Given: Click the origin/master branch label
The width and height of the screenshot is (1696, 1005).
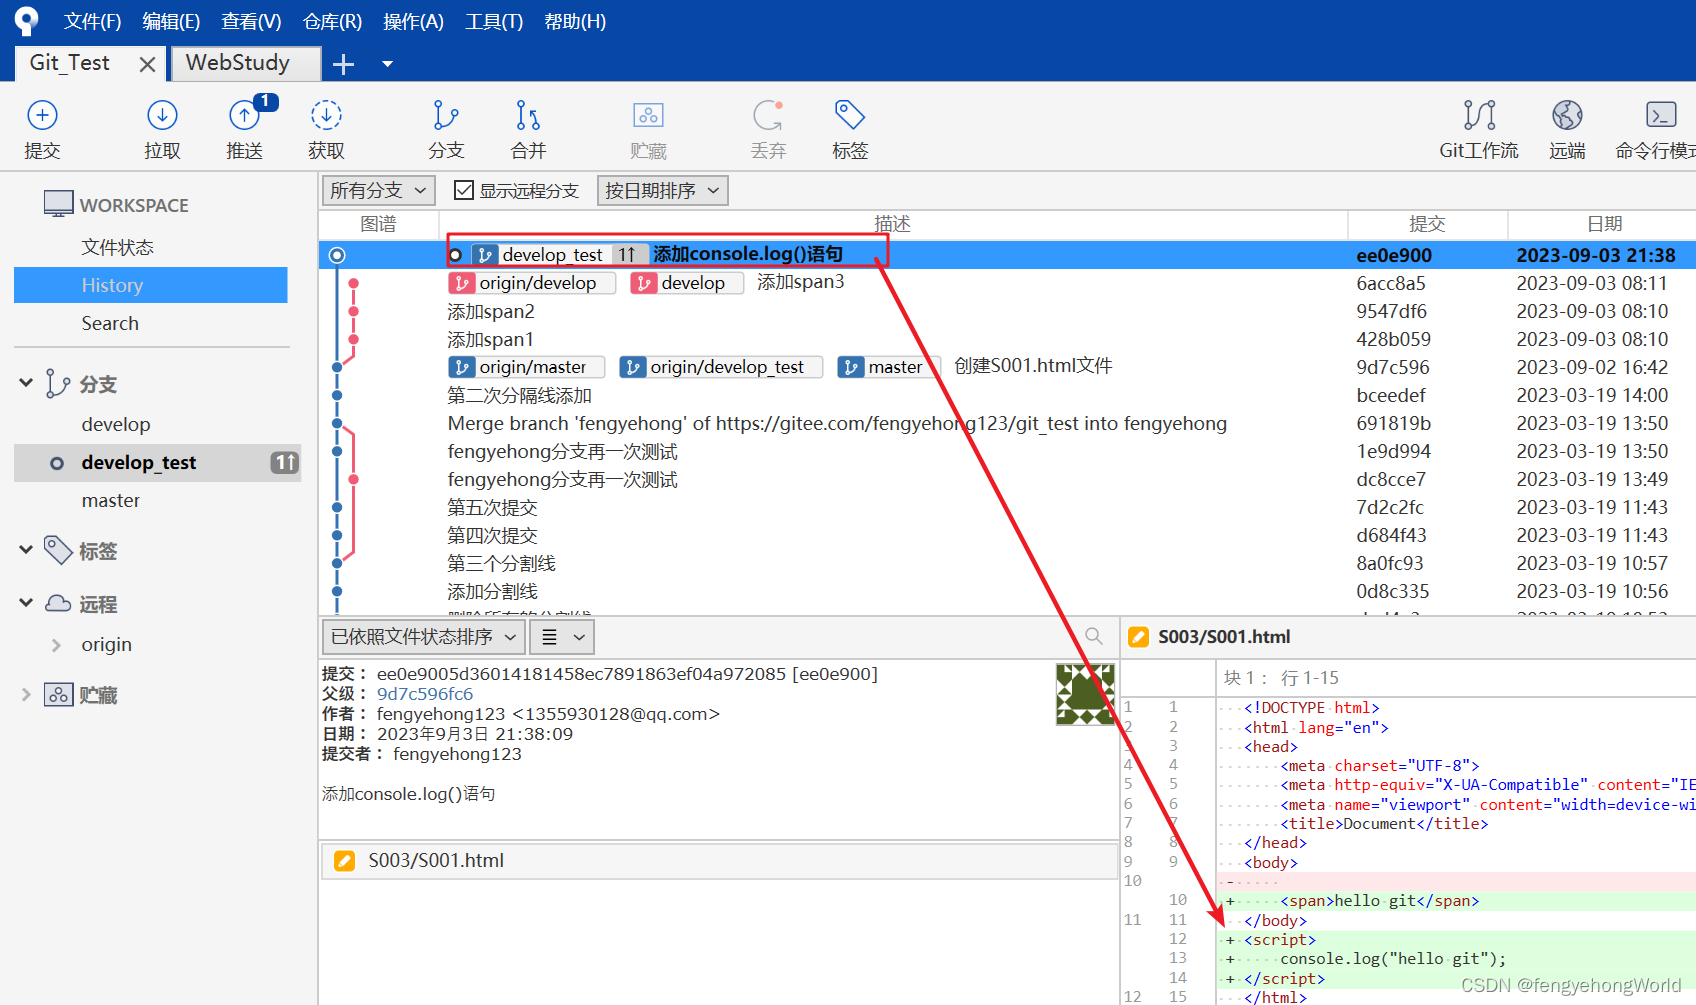Looking at the screenshot, I should 527,367.
